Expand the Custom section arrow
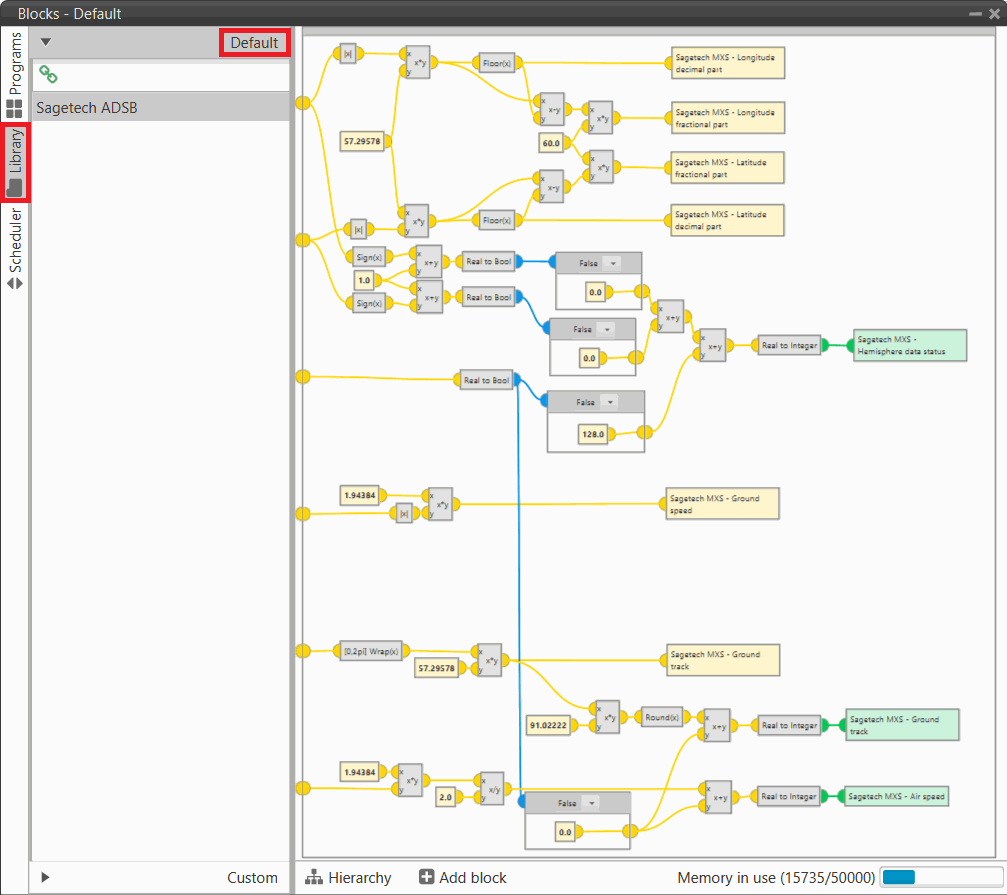 click(x=45, y=877)
